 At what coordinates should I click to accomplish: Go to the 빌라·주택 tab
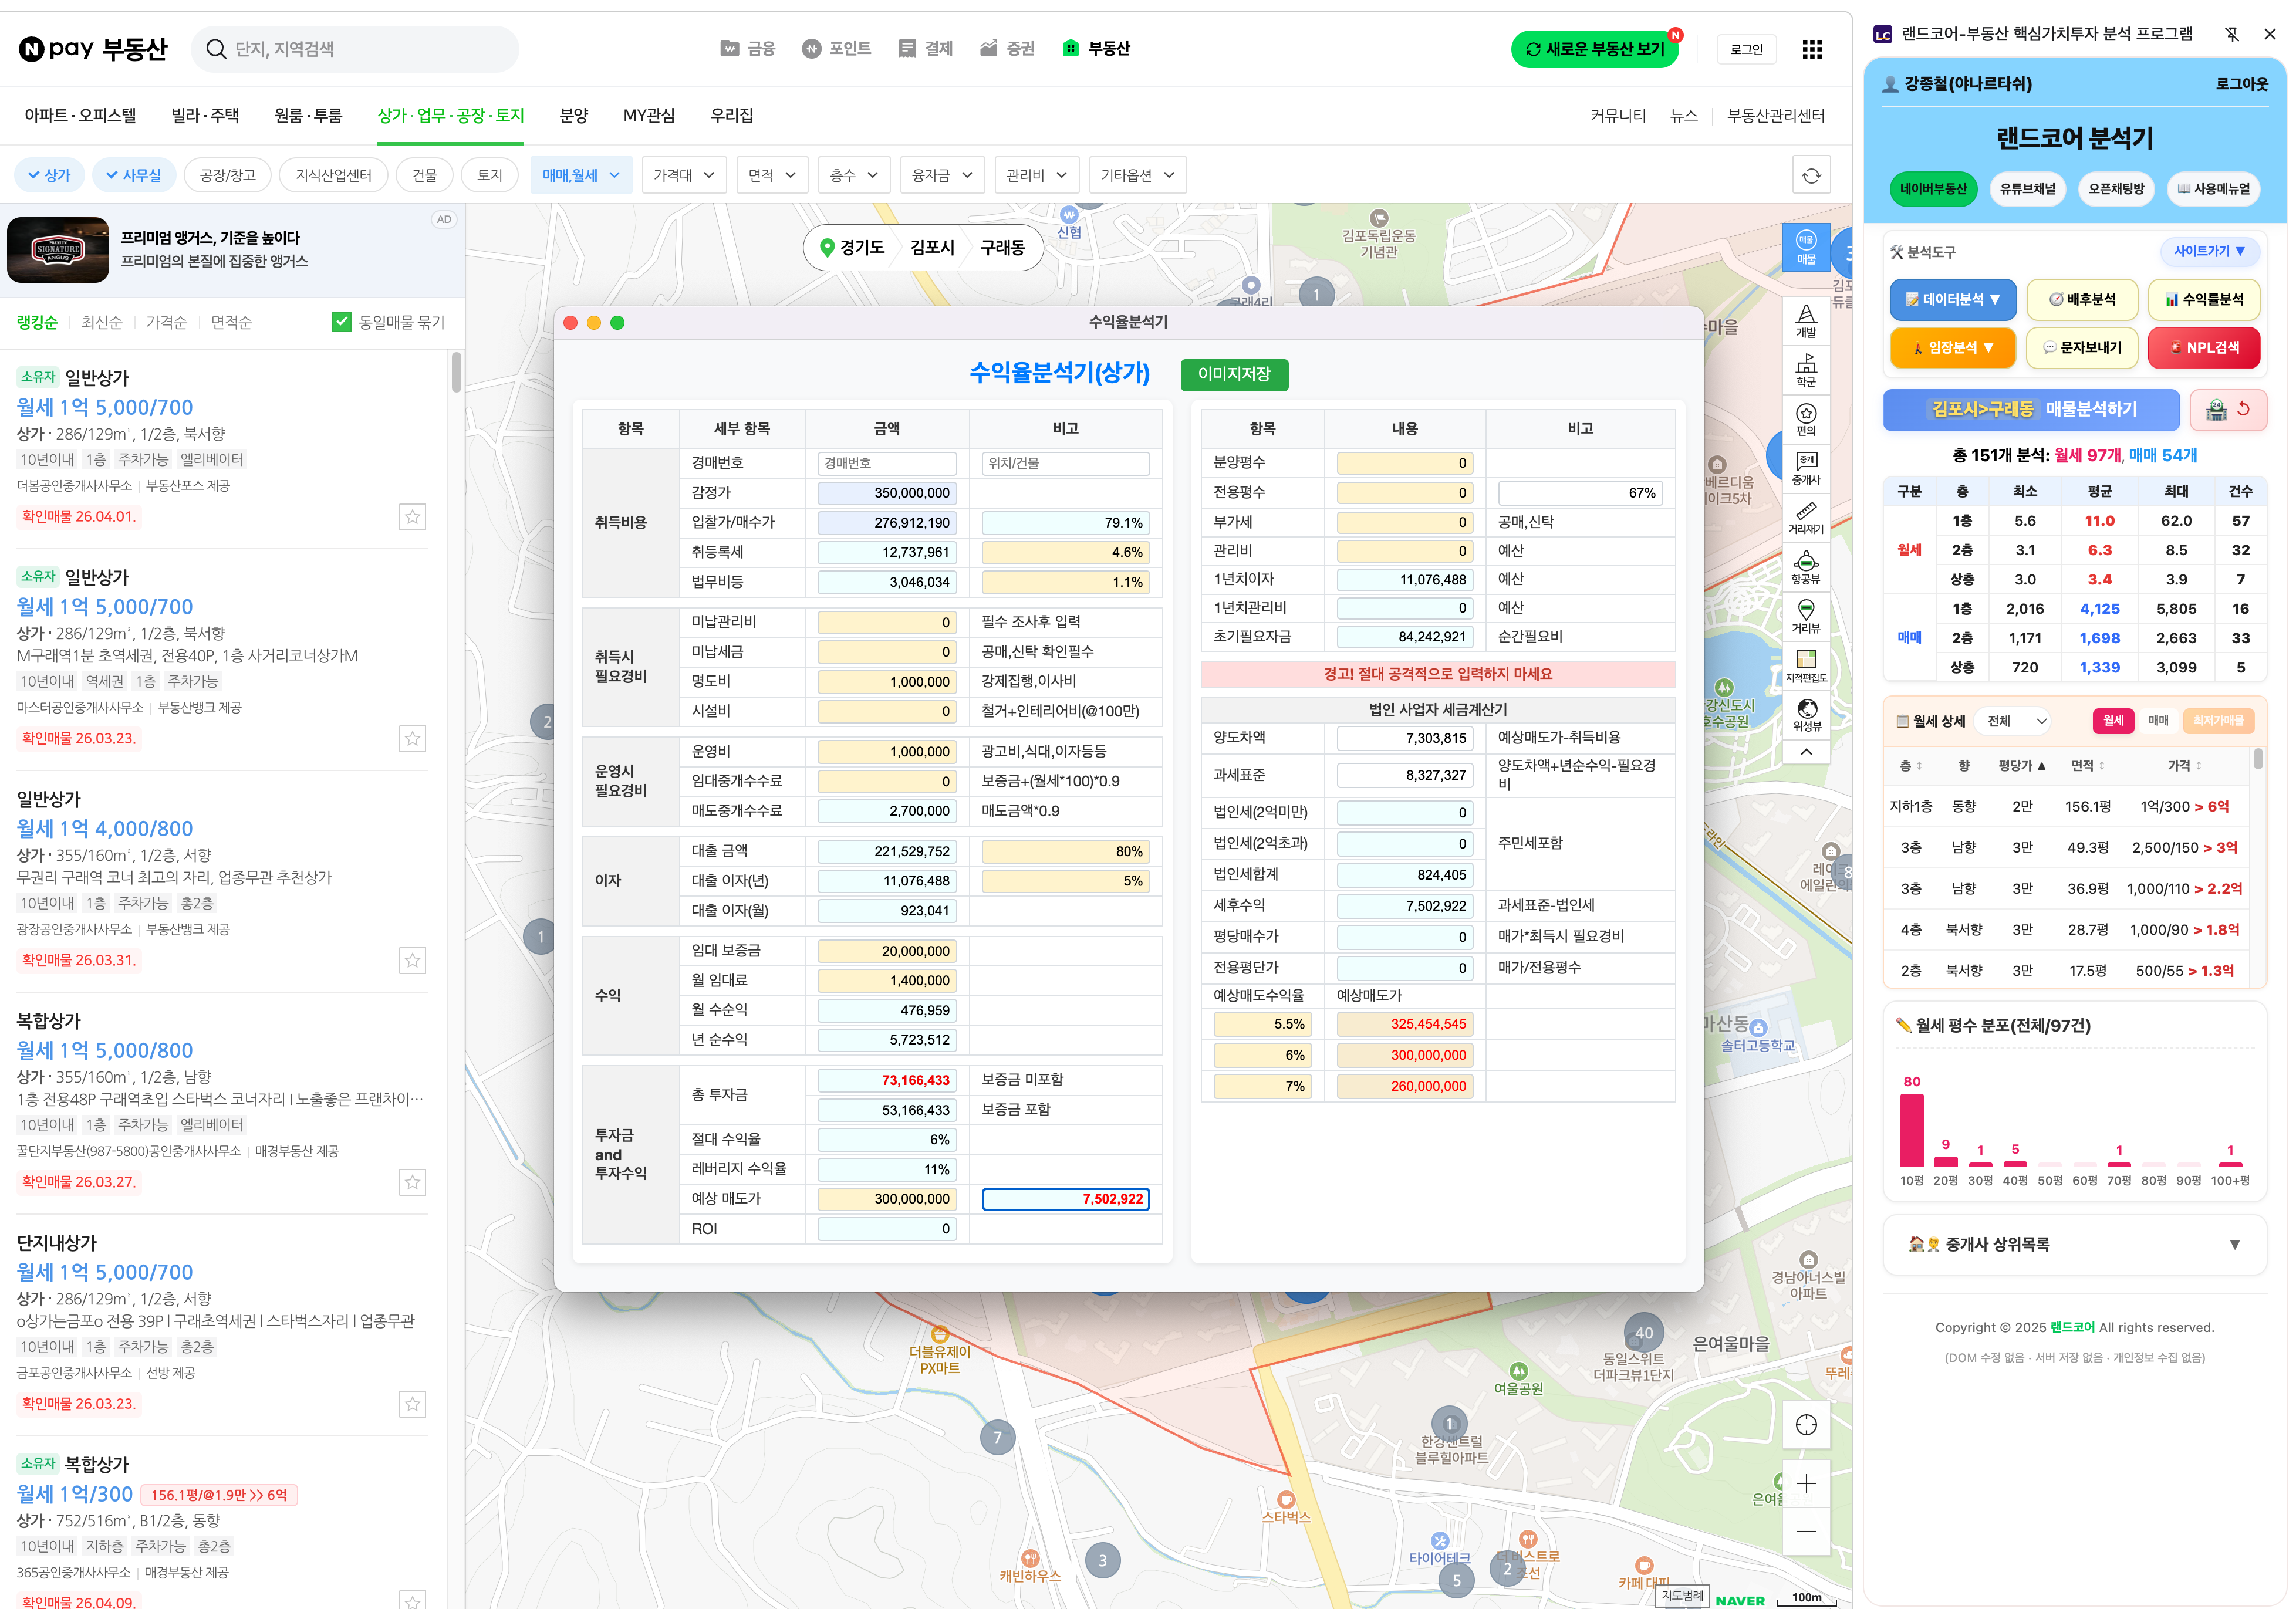pos(205,116)
